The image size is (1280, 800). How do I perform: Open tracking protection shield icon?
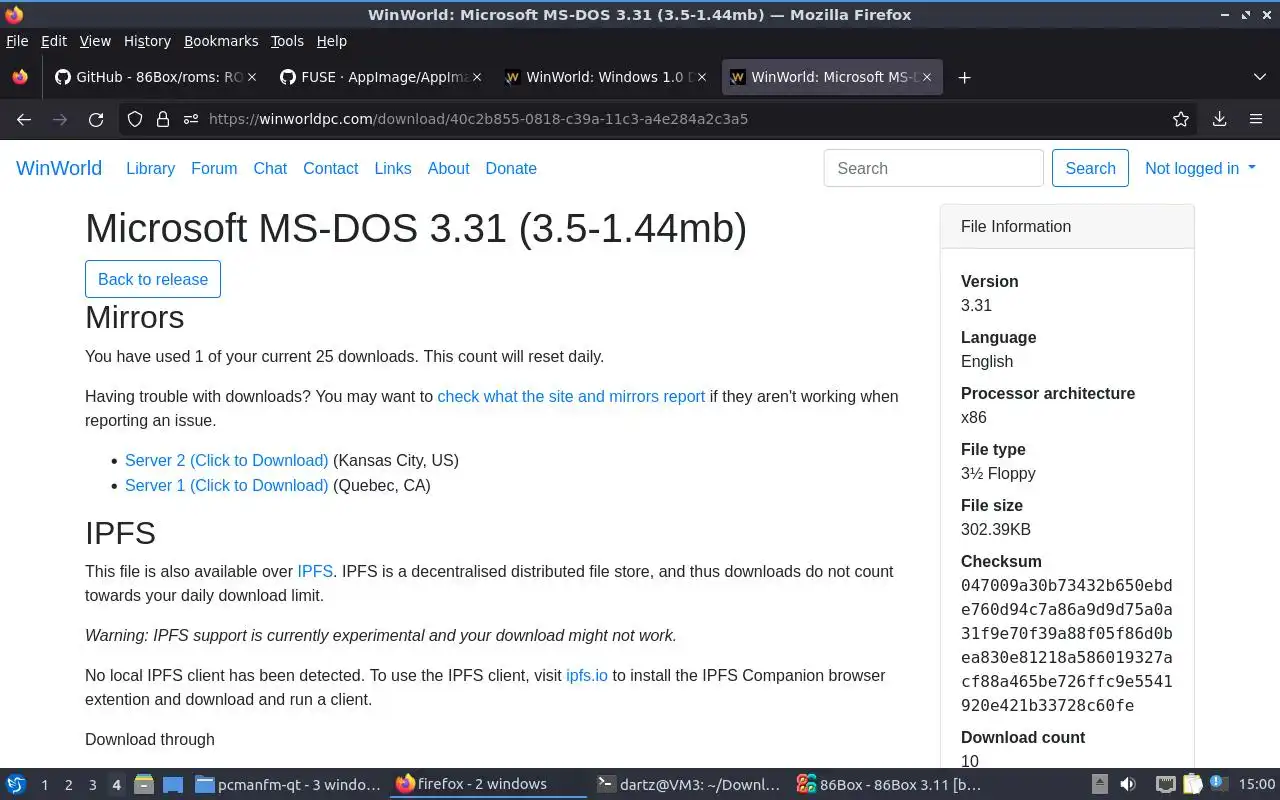135,119
